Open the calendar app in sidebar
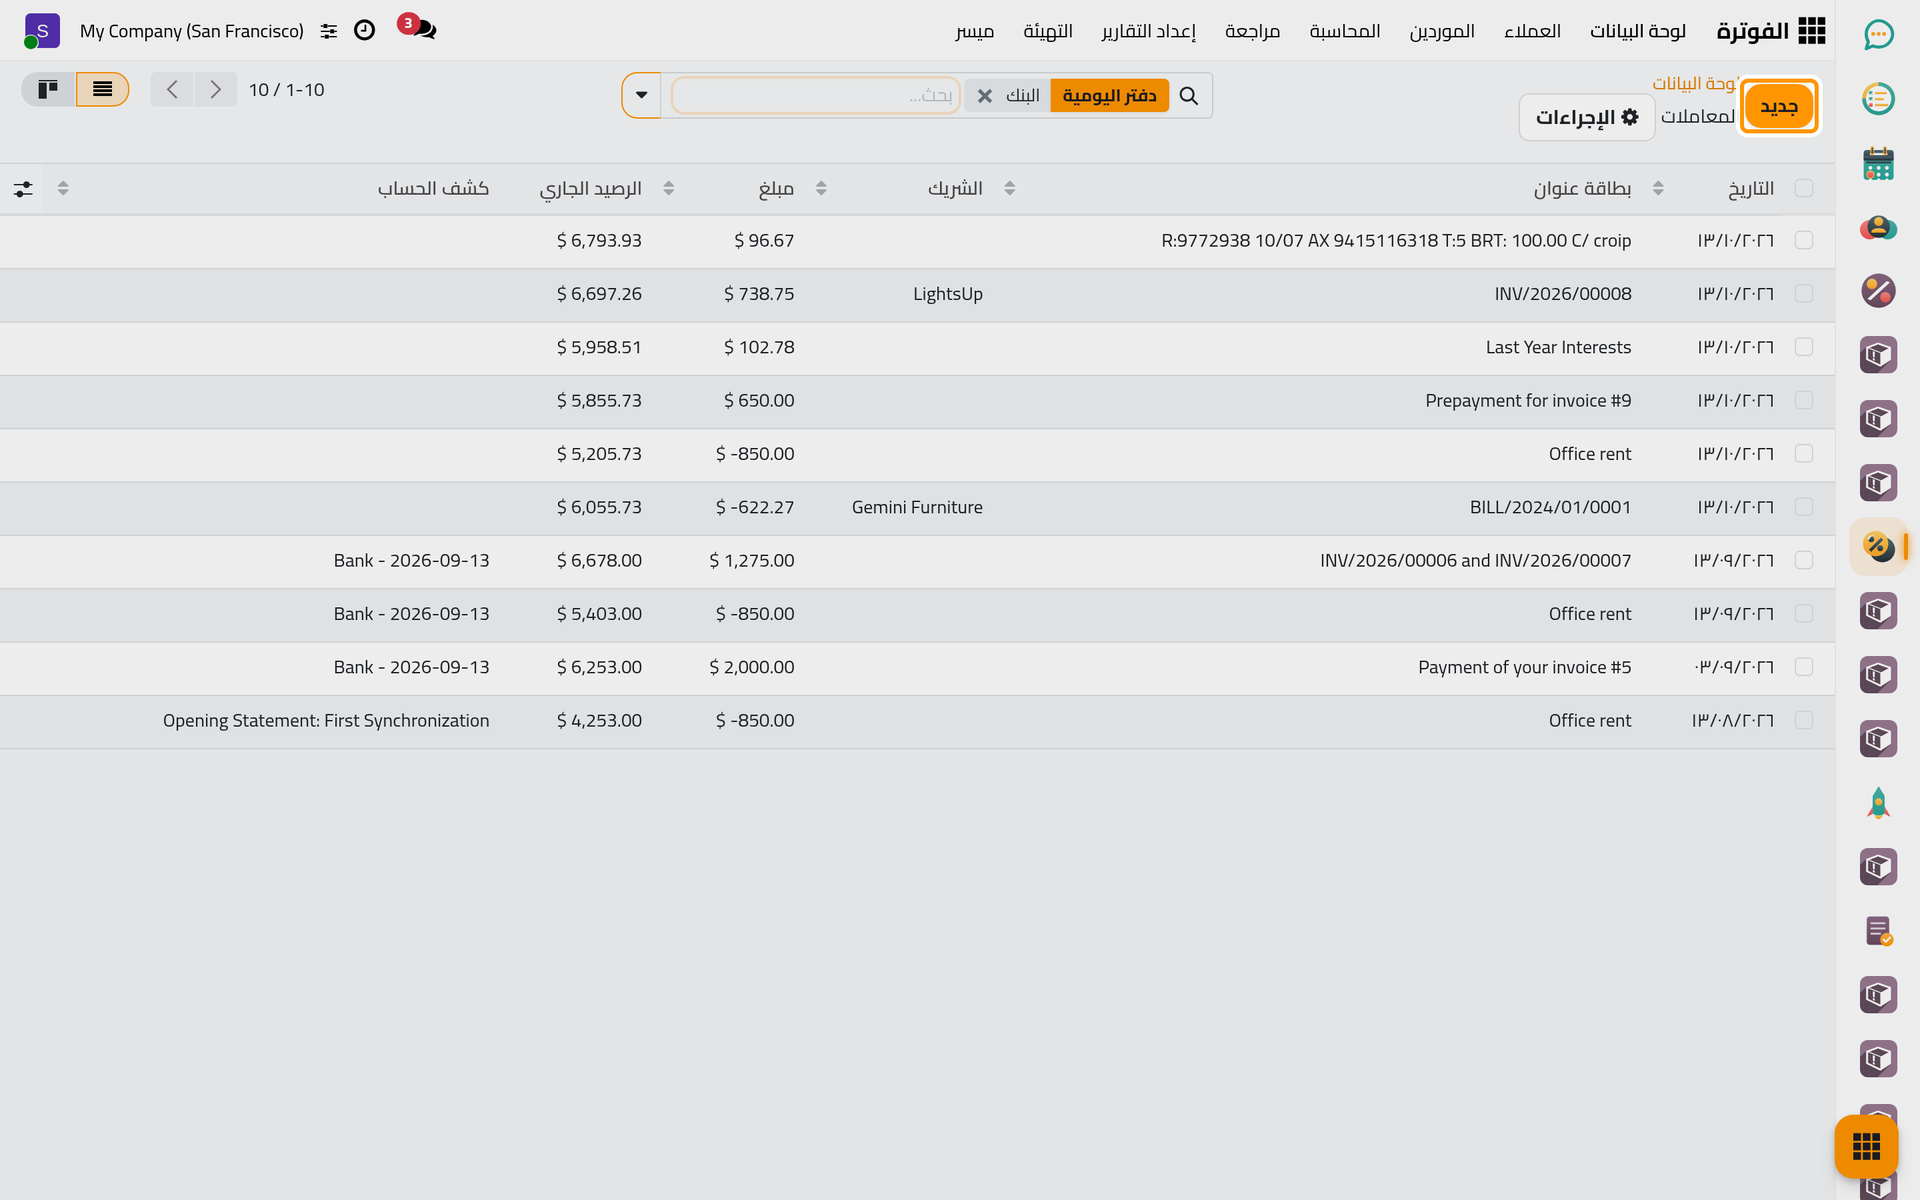The image size is (1920, 1200). click(1878, 163)
